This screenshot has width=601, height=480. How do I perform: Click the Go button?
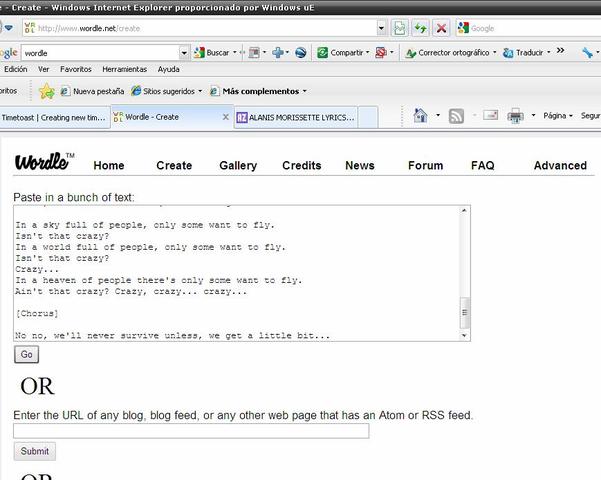pyautogui.click(x=26, y=354)
